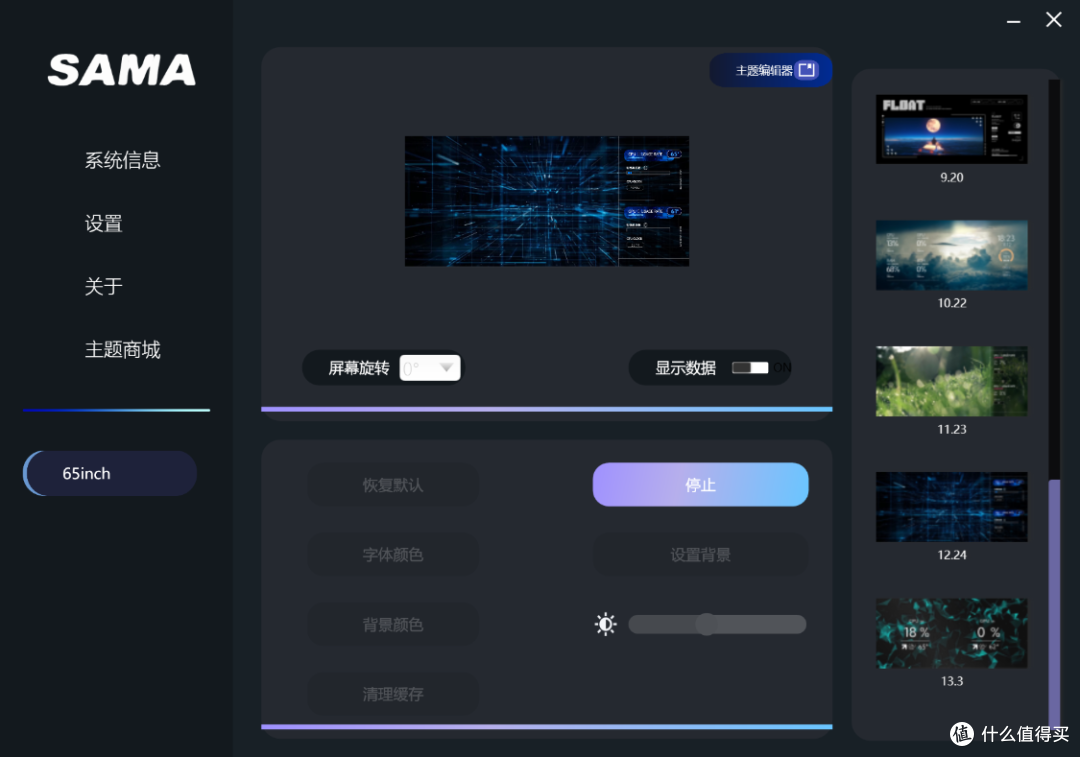
Task: Click the theme editor window icon
Action: [x=807, y=70]
